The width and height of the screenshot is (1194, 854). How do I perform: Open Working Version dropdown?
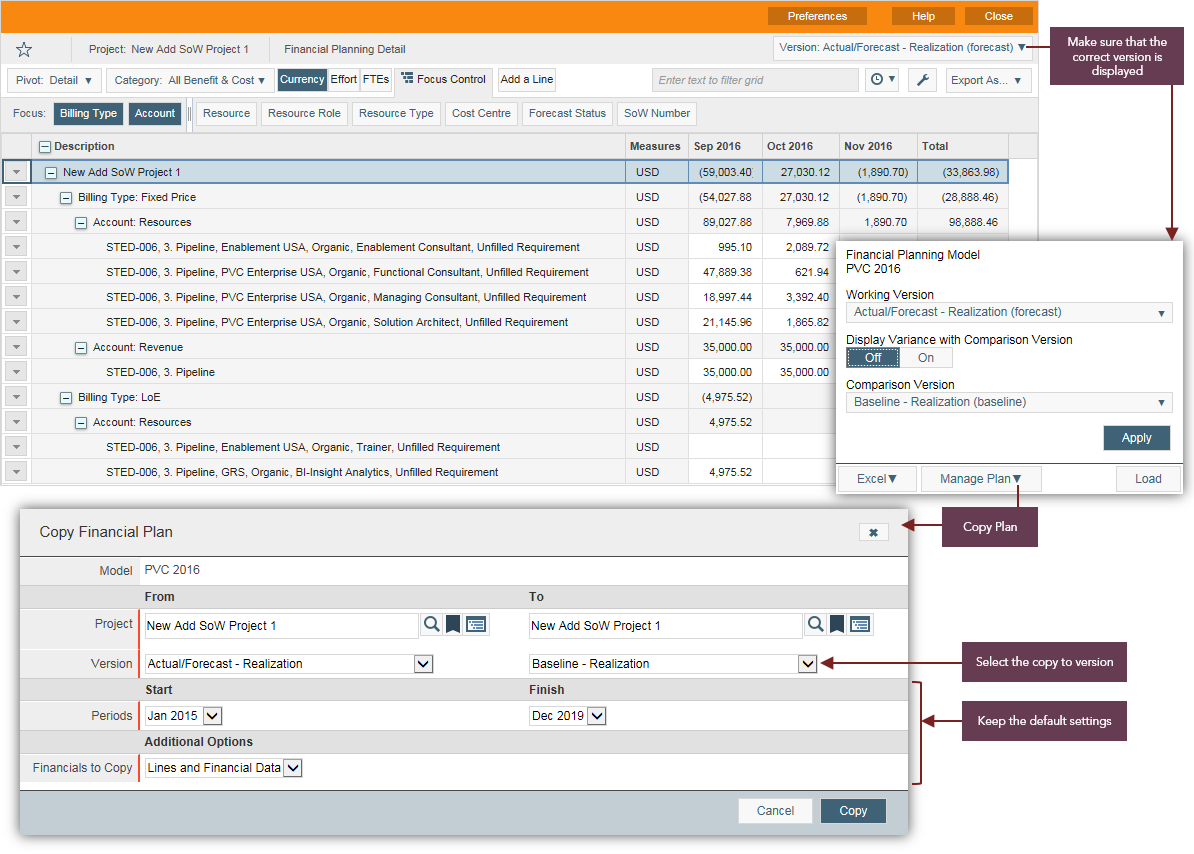point(1009,312)
